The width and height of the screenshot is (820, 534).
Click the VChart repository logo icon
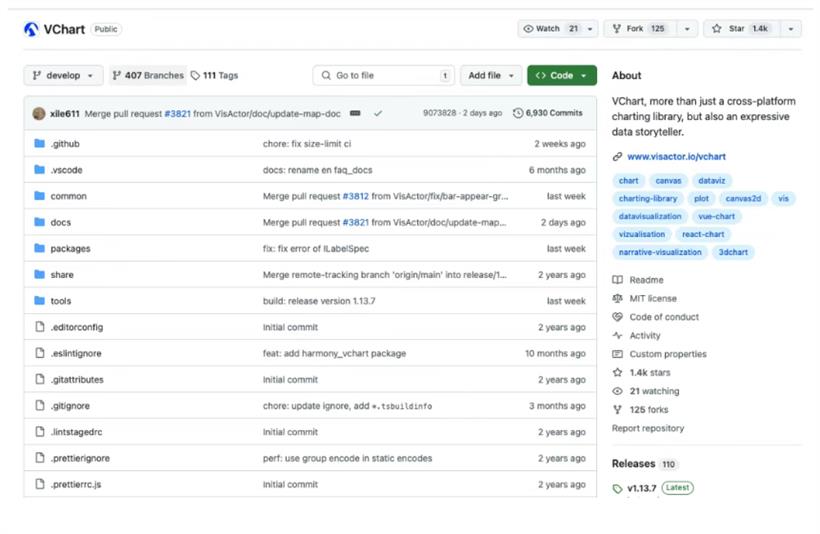click(x=31, y=29)
